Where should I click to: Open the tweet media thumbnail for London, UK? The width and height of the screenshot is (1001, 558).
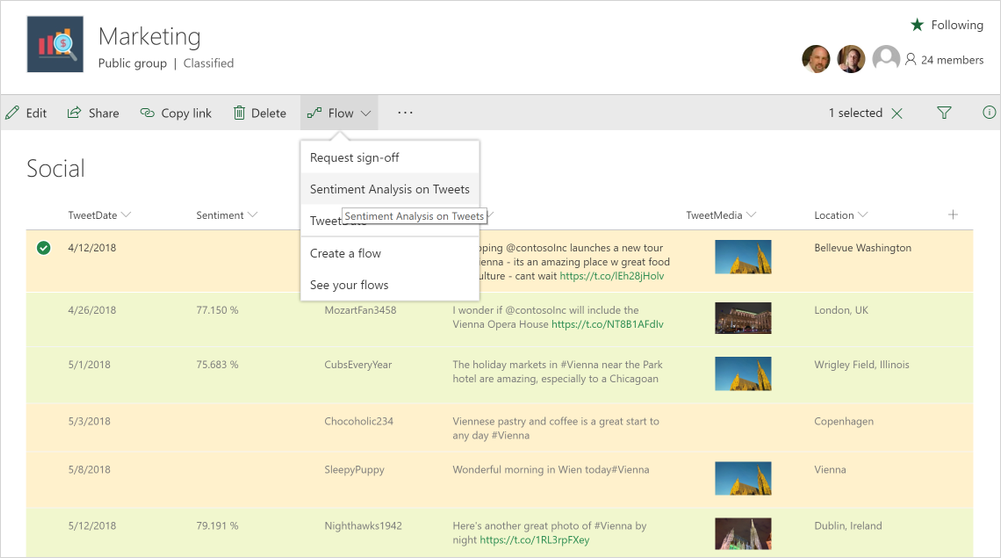point(743,317)
